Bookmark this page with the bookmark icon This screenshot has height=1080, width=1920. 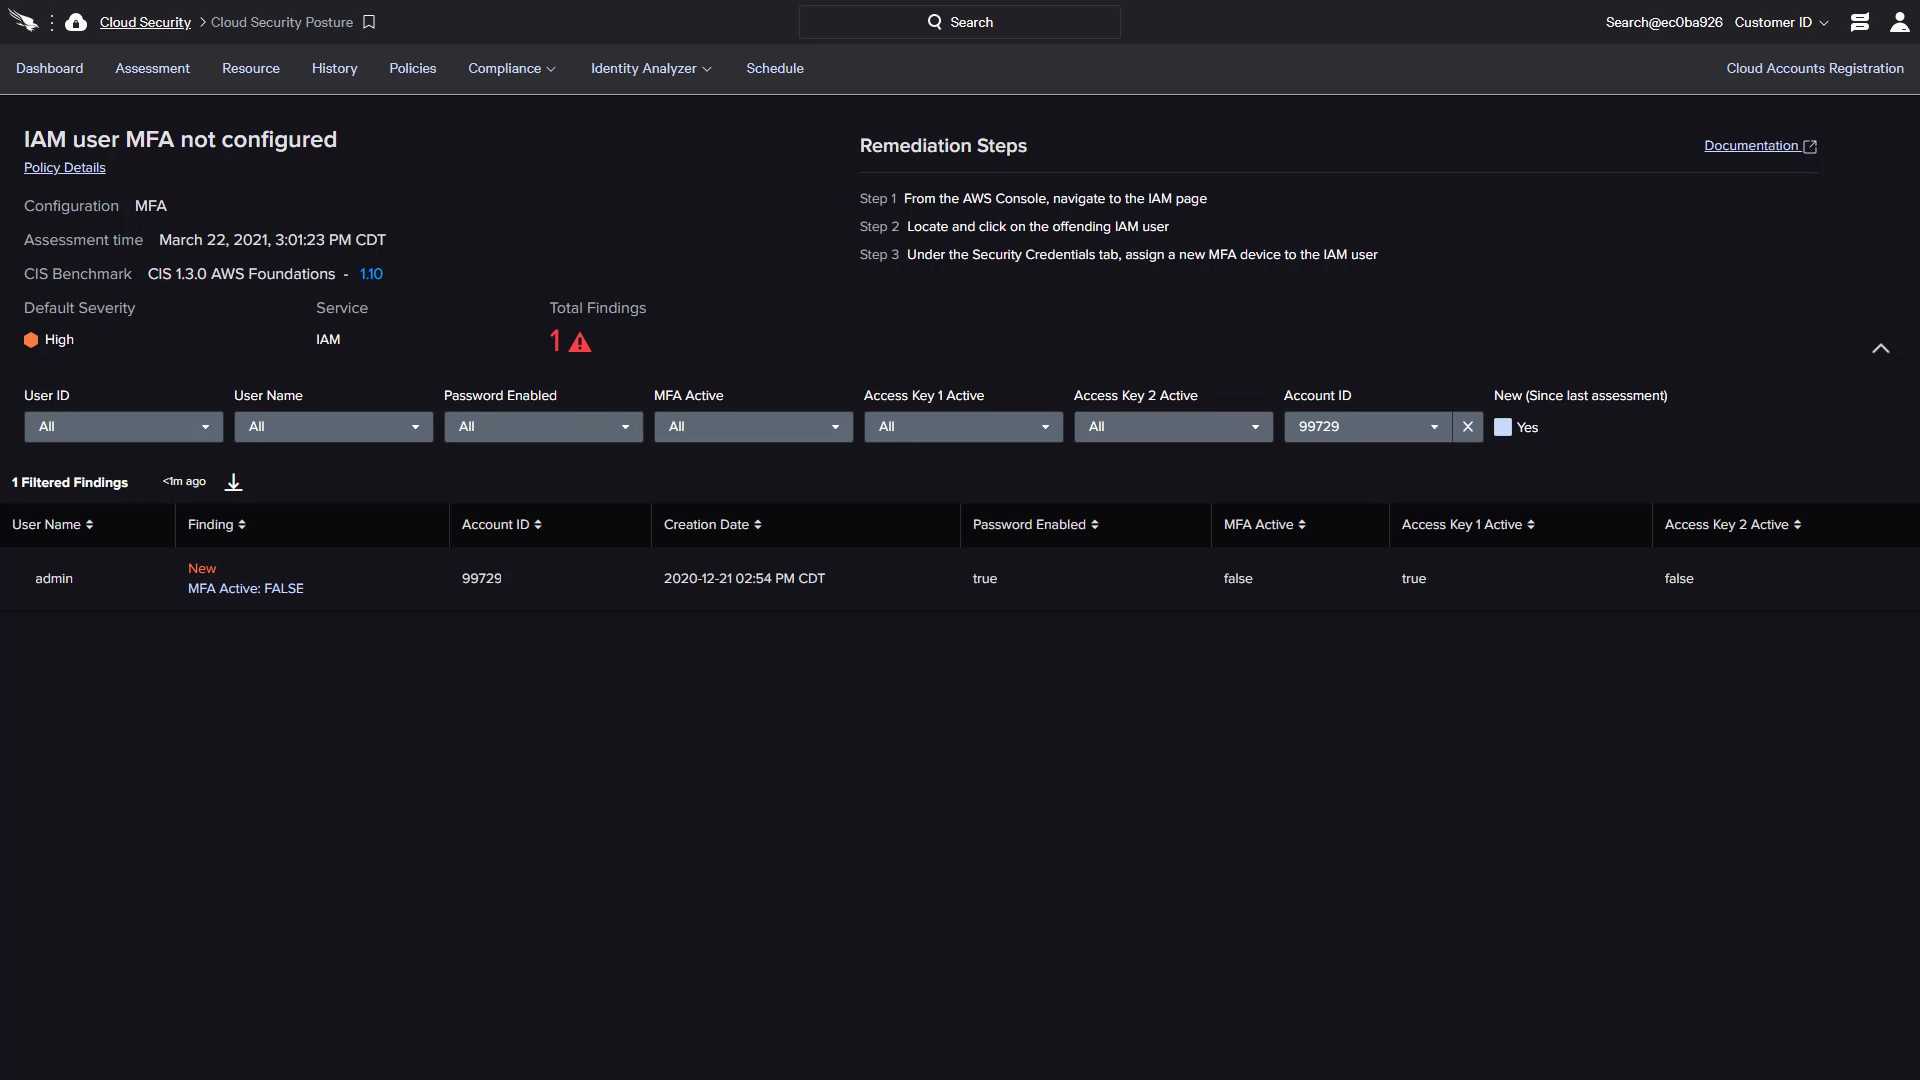point(369,22)
